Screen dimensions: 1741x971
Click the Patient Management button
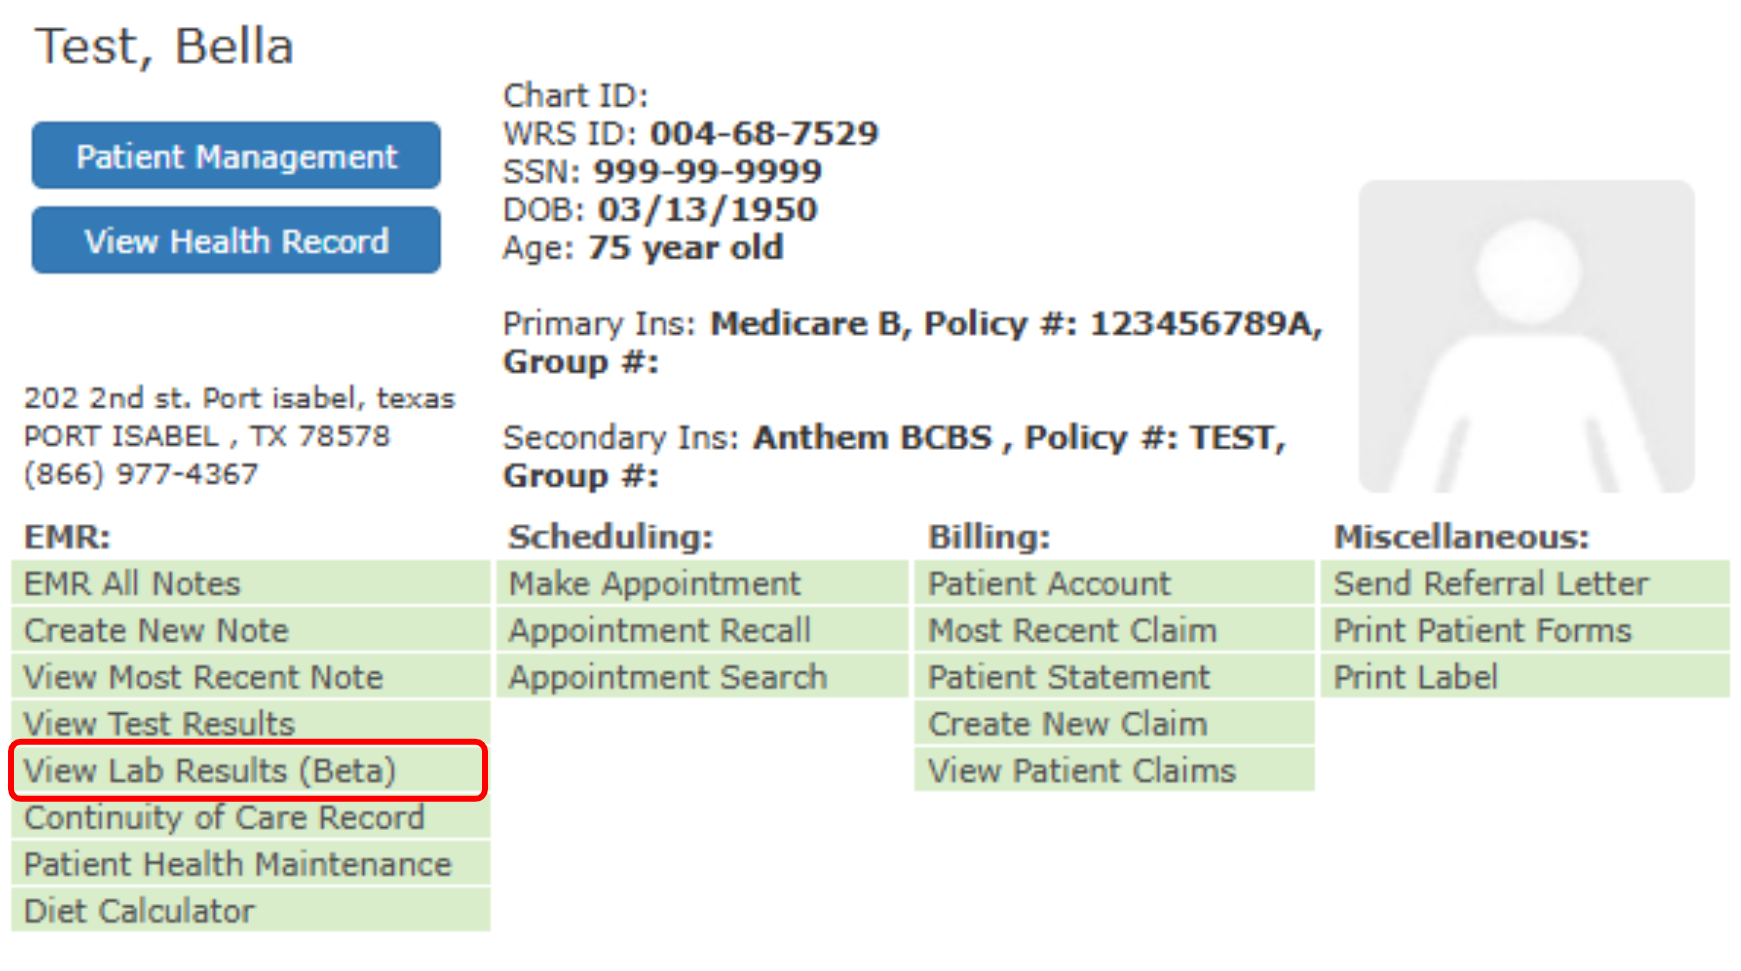click(236, 156)
